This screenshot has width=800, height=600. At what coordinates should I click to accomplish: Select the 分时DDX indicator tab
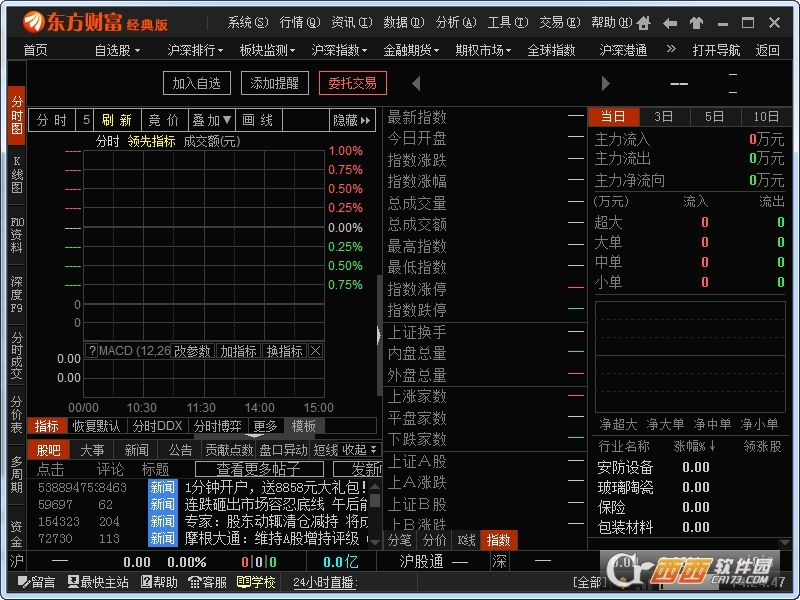[x=157, y=426]
